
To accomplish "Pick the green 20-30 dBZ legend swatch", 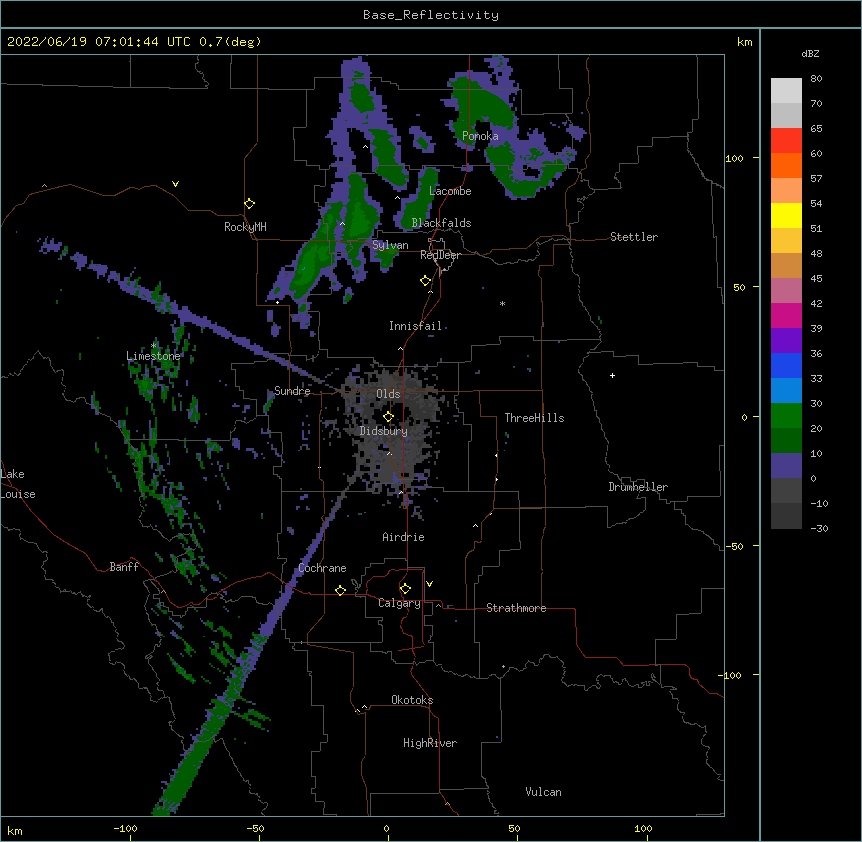I will click(786, 416).
